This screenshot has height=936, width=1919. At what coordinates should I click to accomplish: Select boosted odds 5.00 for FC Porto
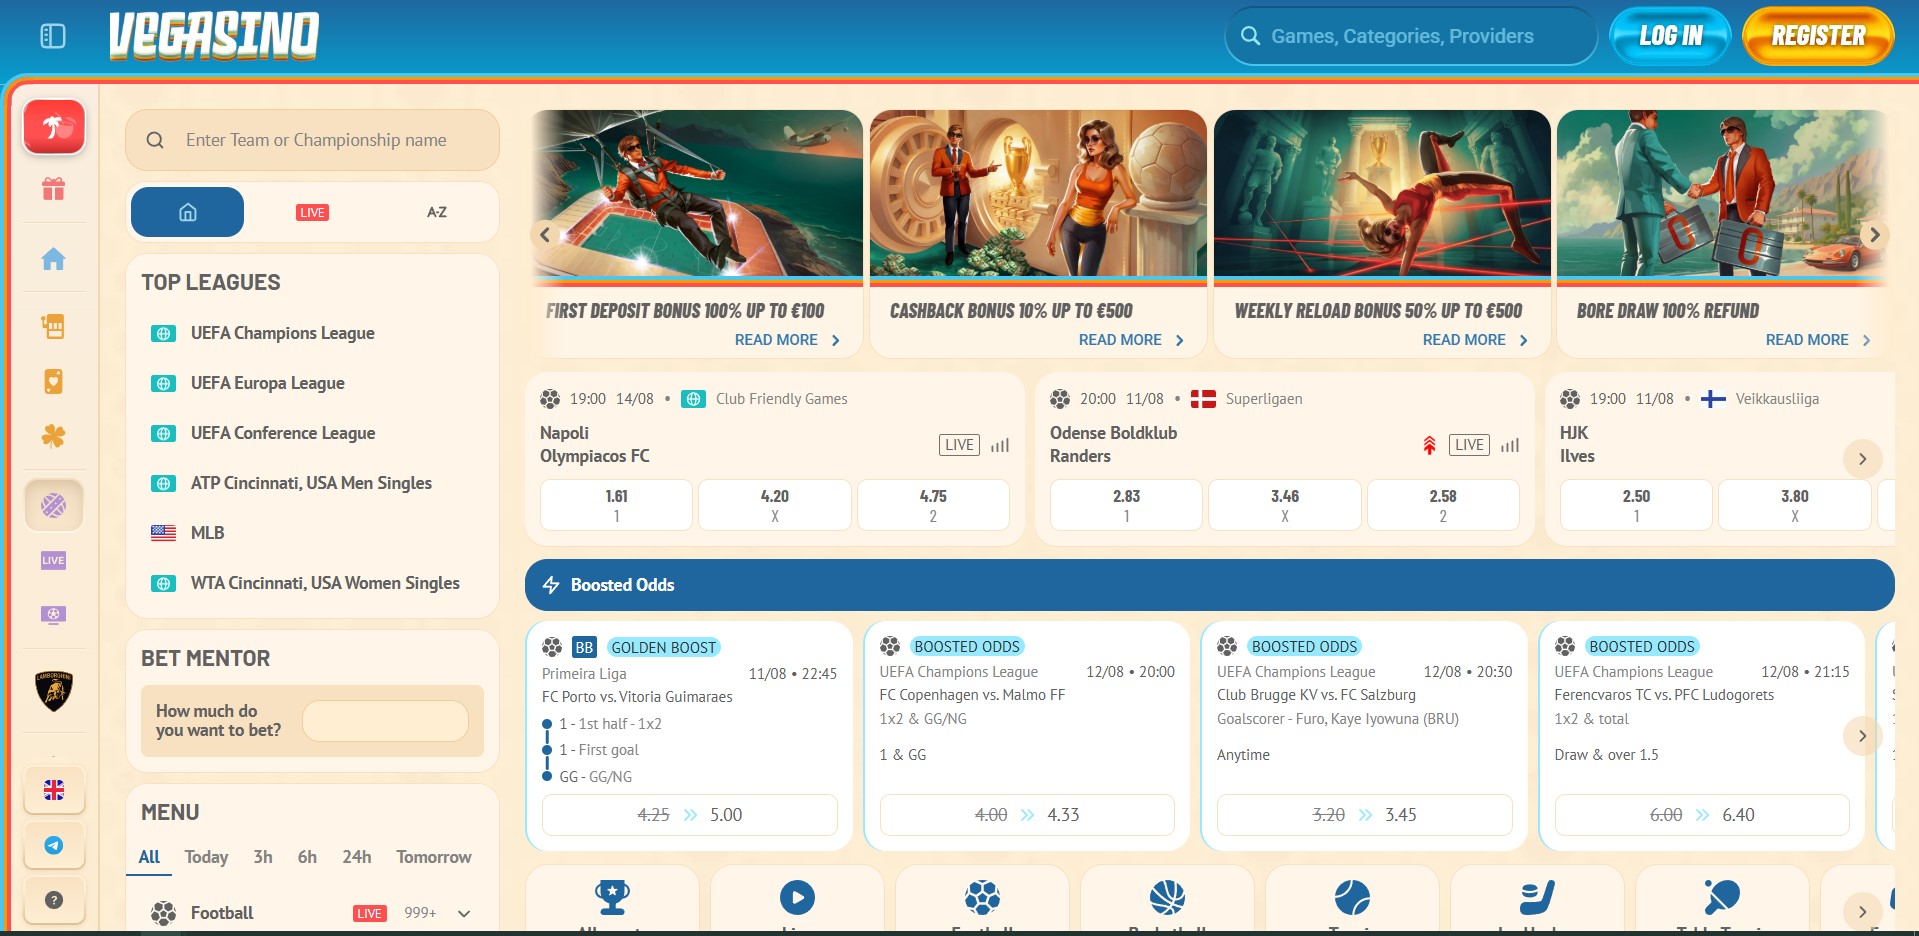pyautogui.click(x=690, y=815)
